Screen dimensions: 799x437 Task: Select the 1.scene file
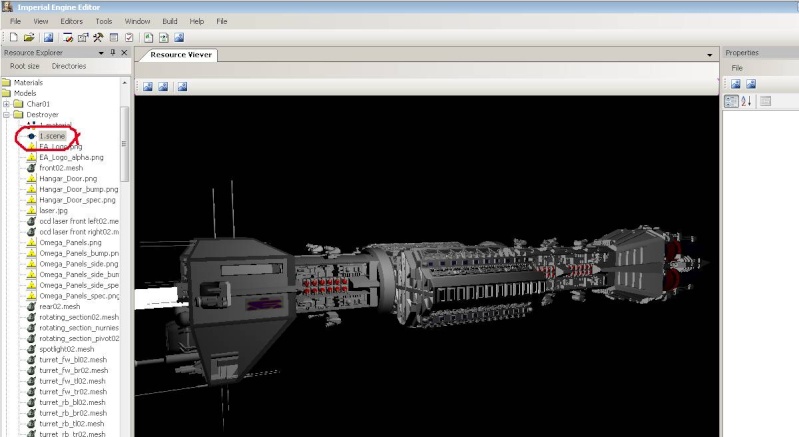(x=52, y=136)
